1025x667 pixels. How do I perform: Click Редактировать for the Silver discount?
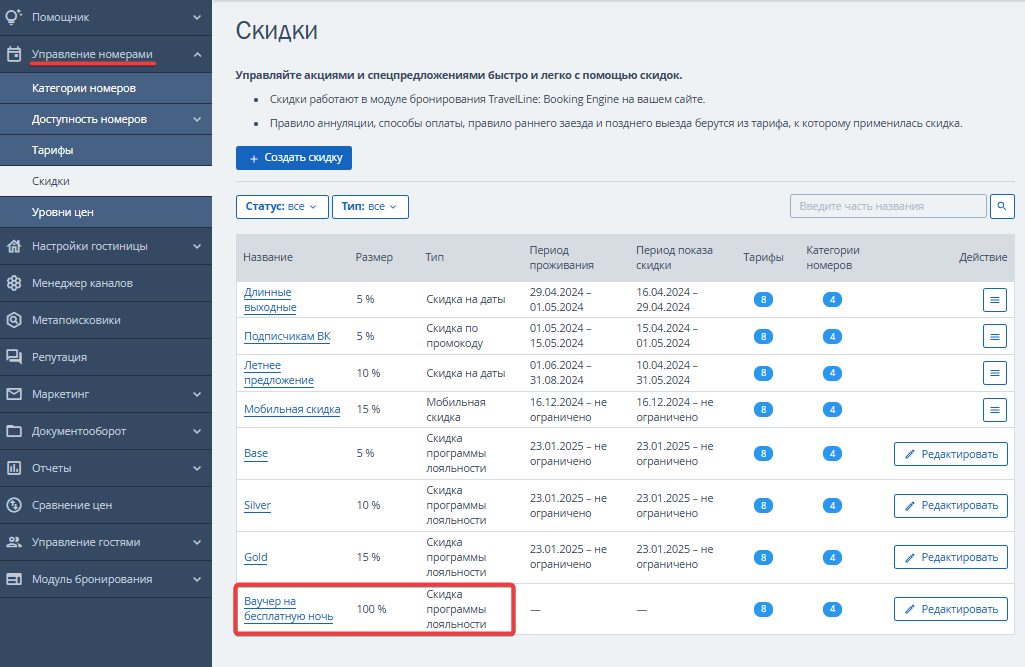pyautogui.click(x=950, y=505)
